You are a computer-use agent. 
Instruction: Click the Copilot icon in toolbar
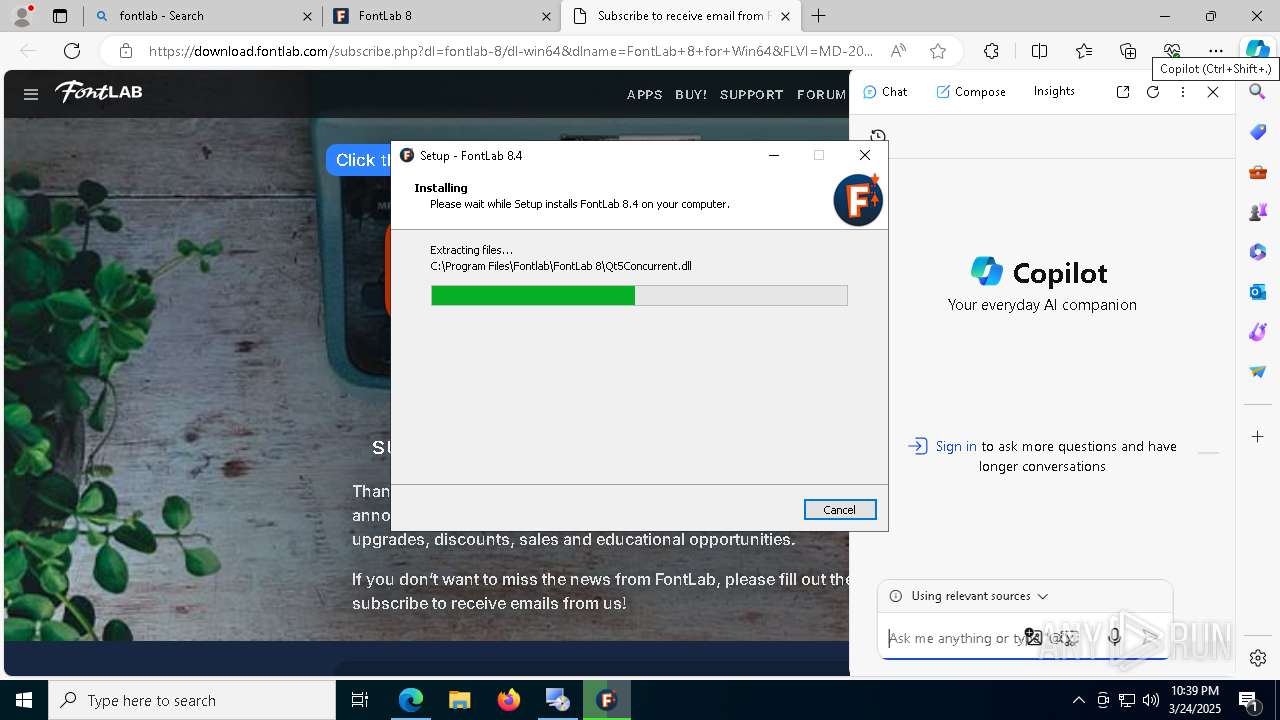pyautogui.click(x=1256, y=50)
